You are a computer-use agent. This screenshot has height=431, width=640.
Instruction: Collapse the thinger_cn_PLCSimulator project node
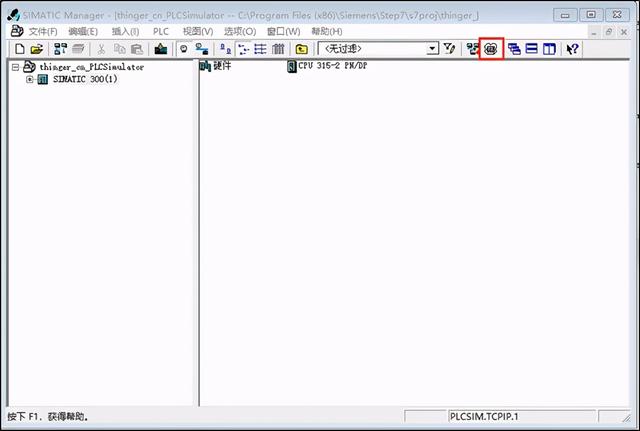pos(15,67)
